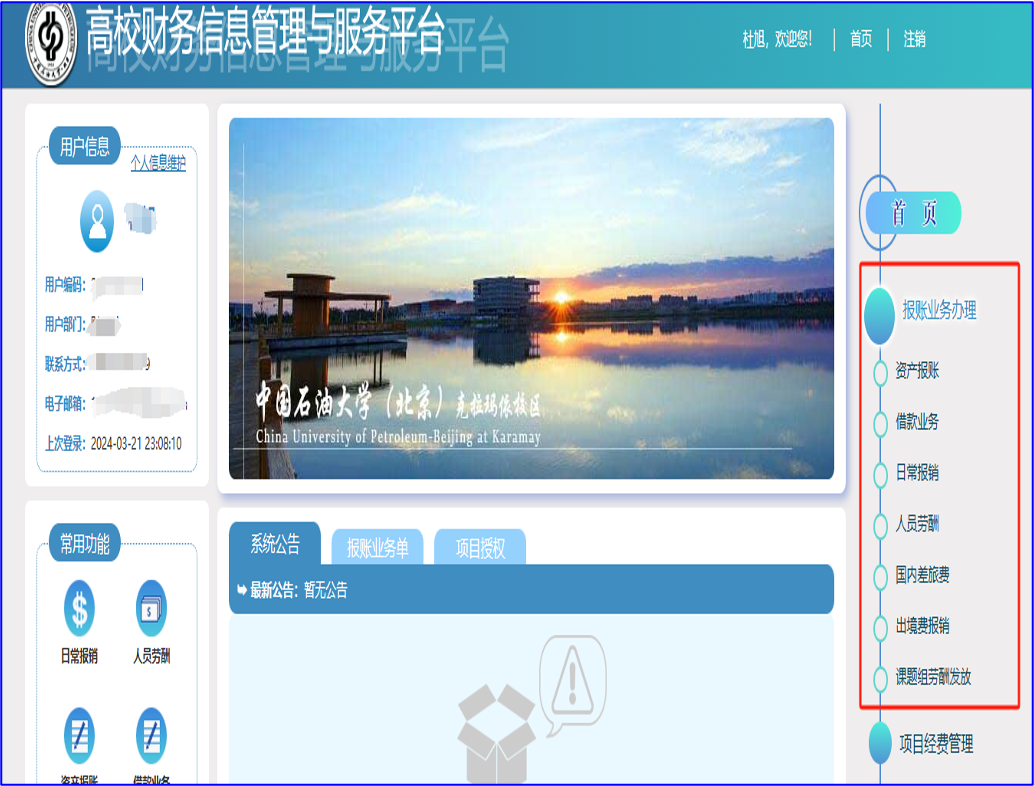Go to 首页 in the top header
This screenshot has width=1034, height=786.
click(x=861, y=39)
